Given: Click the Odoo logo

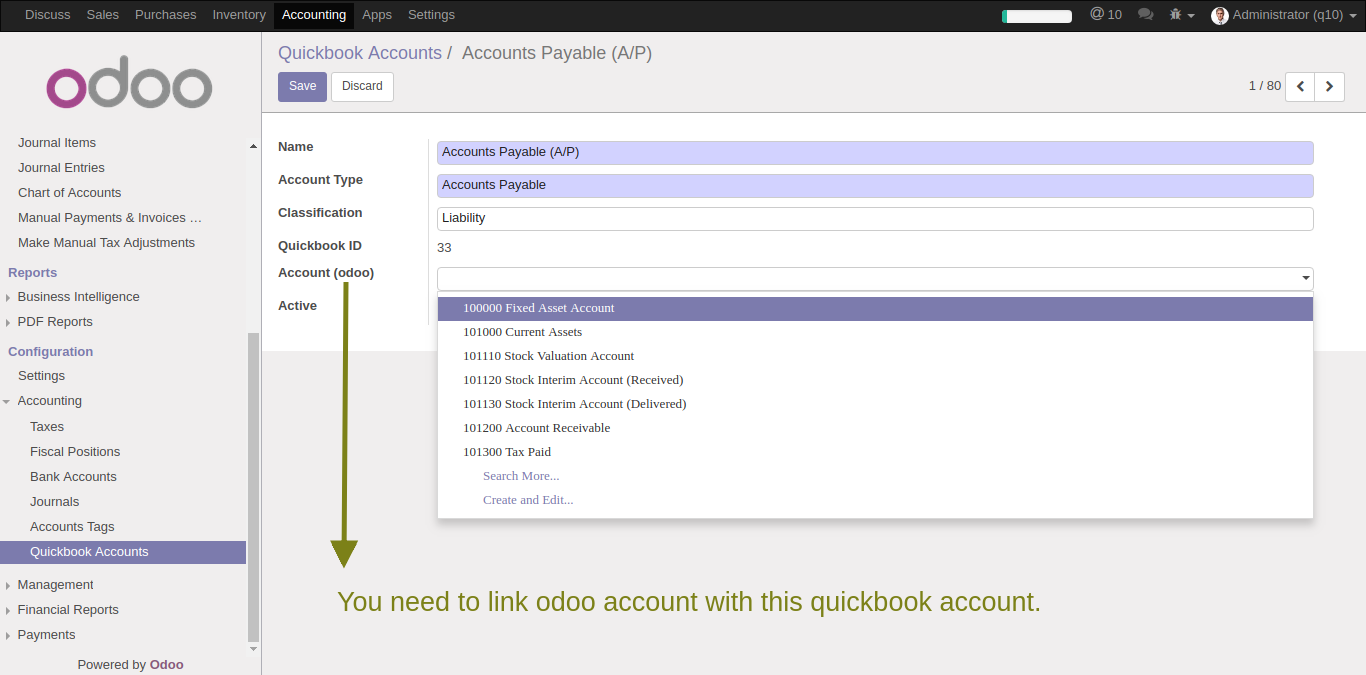Looking at the screenshot, I should tap(129, 82).
